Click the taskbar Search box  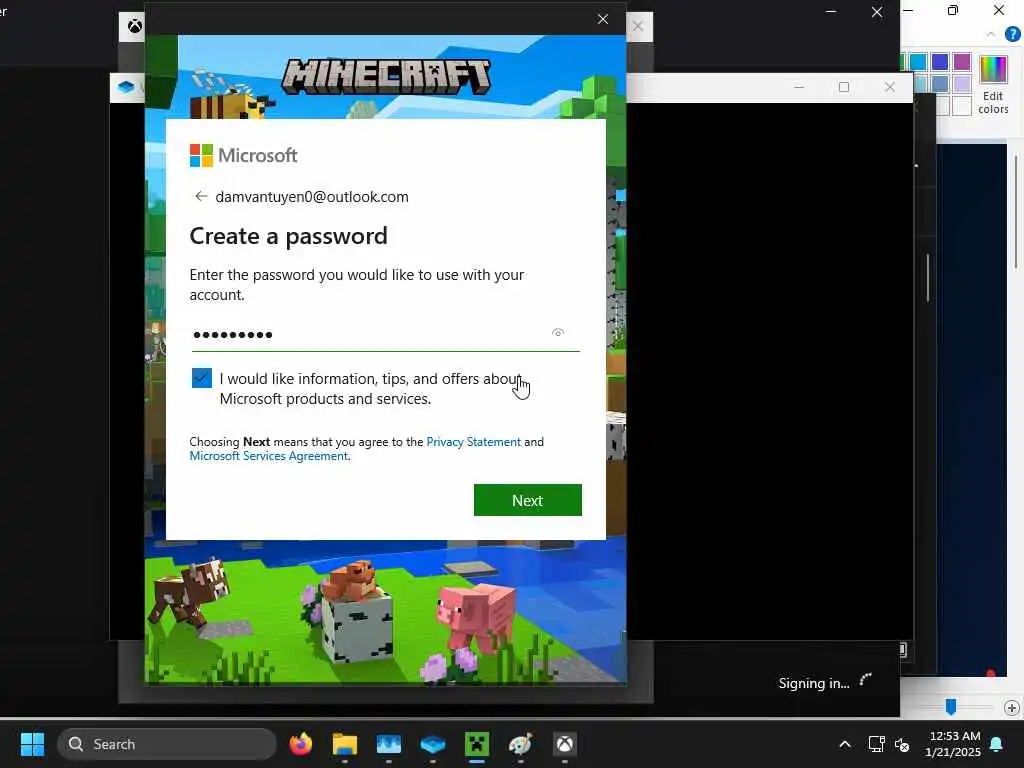[x=167, y=744]
